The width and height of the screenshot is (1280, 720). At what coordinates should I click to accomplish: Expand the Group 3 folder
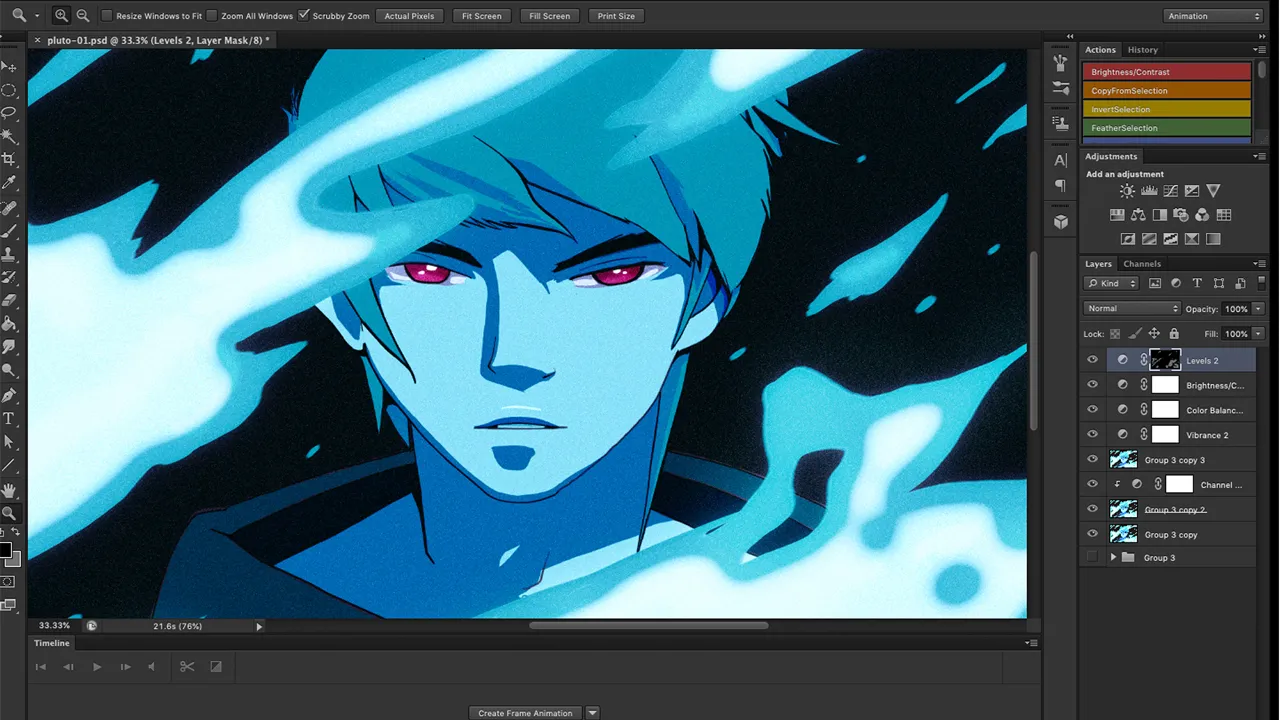(x=1113, y=557)
